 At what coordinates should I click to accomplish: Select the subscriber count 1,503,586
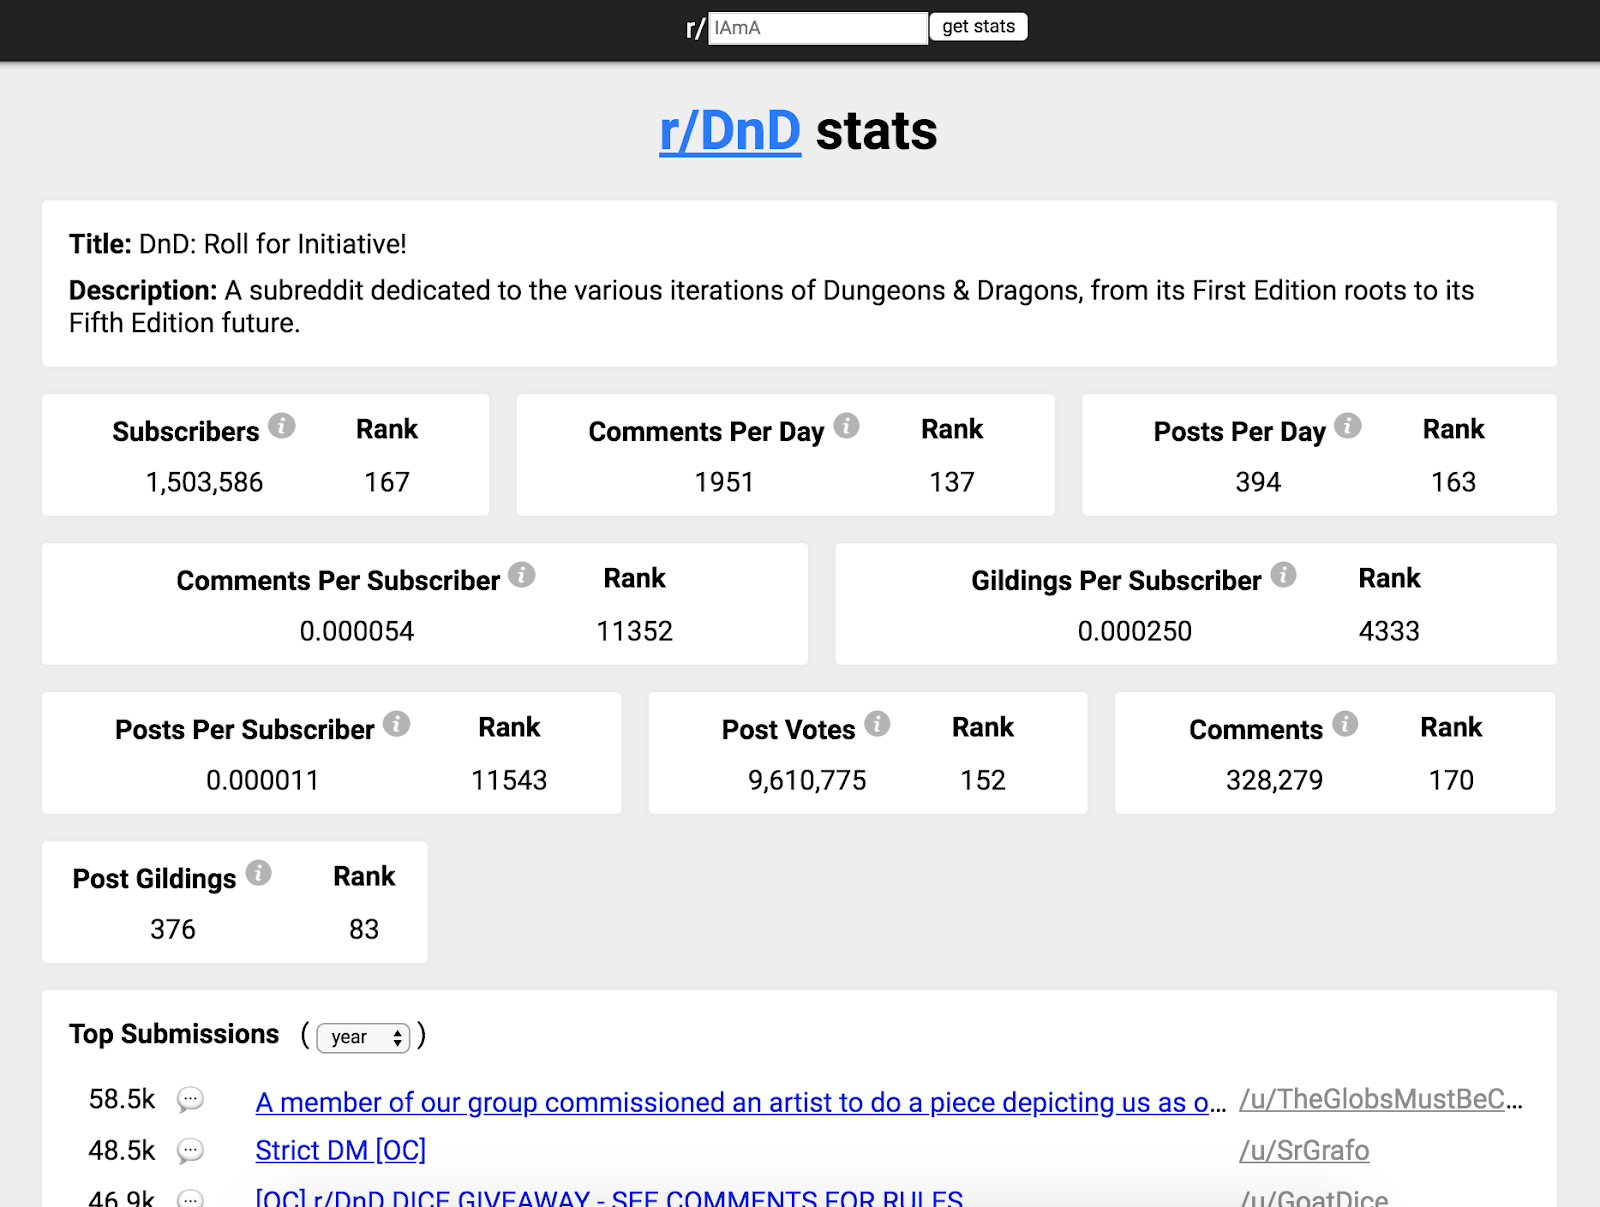[204, 482]
